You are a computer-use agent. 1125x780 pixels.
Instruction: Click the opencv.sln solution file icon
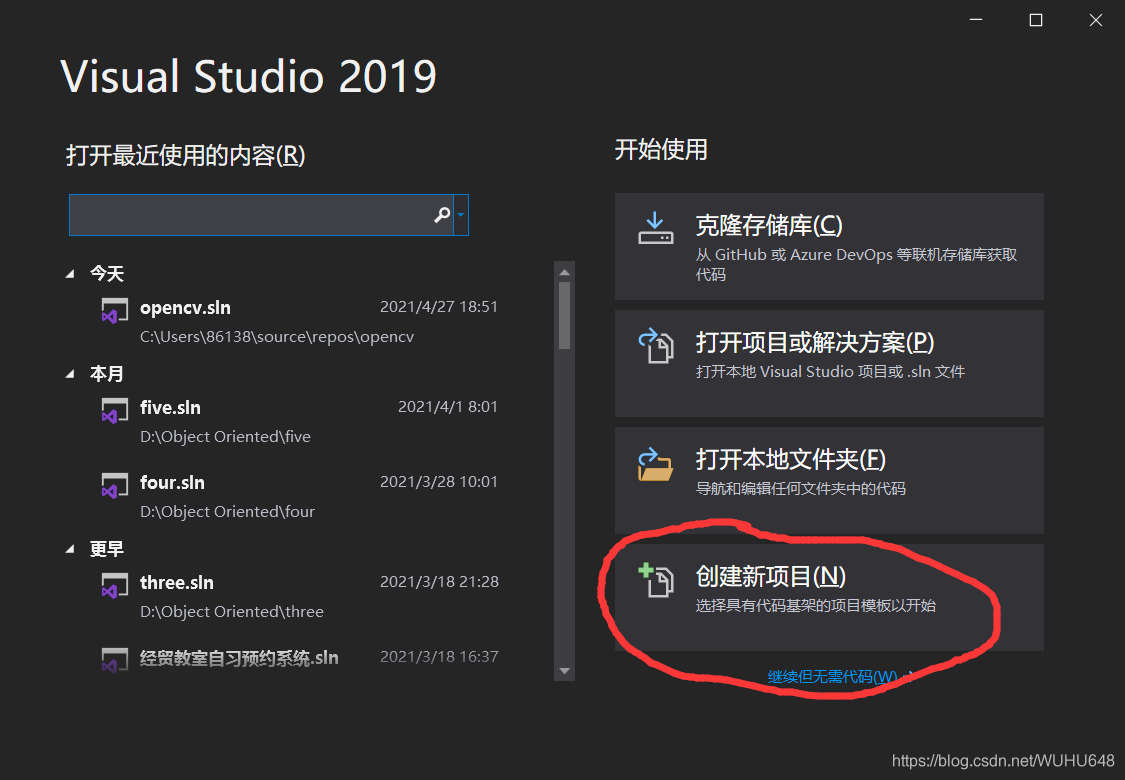click(114, 311)
